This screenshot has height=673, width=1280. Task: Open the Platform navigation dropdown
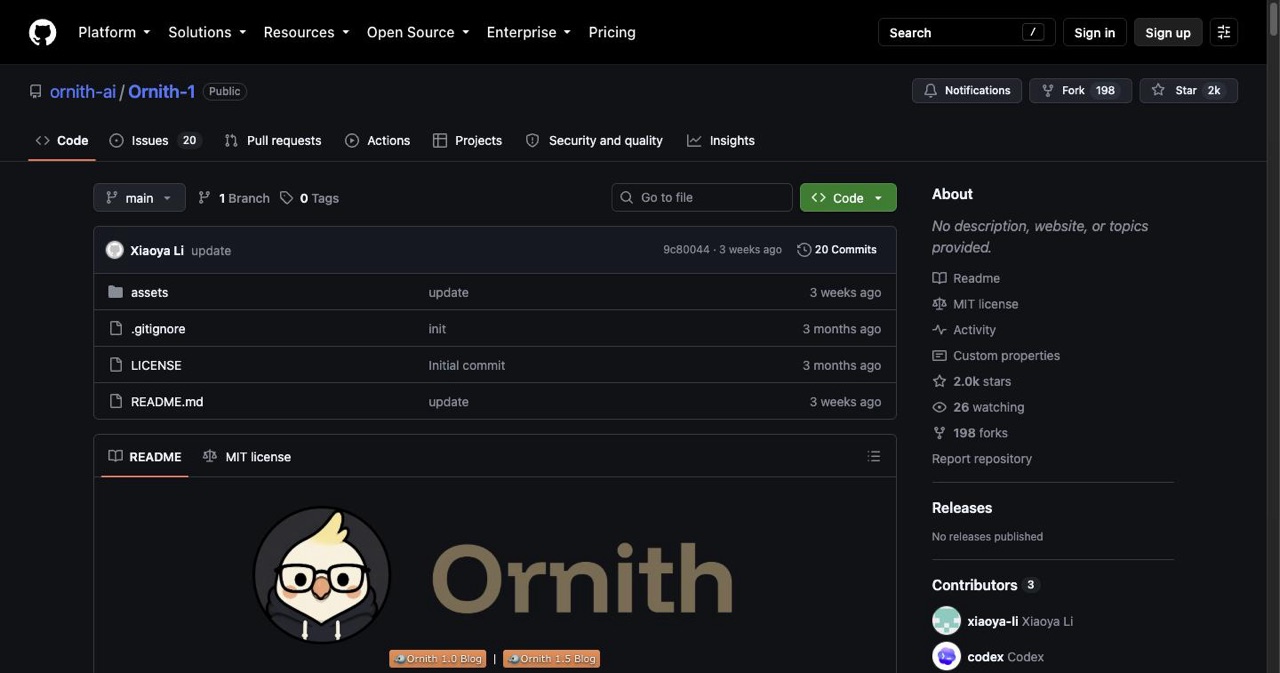pos(114,32)
